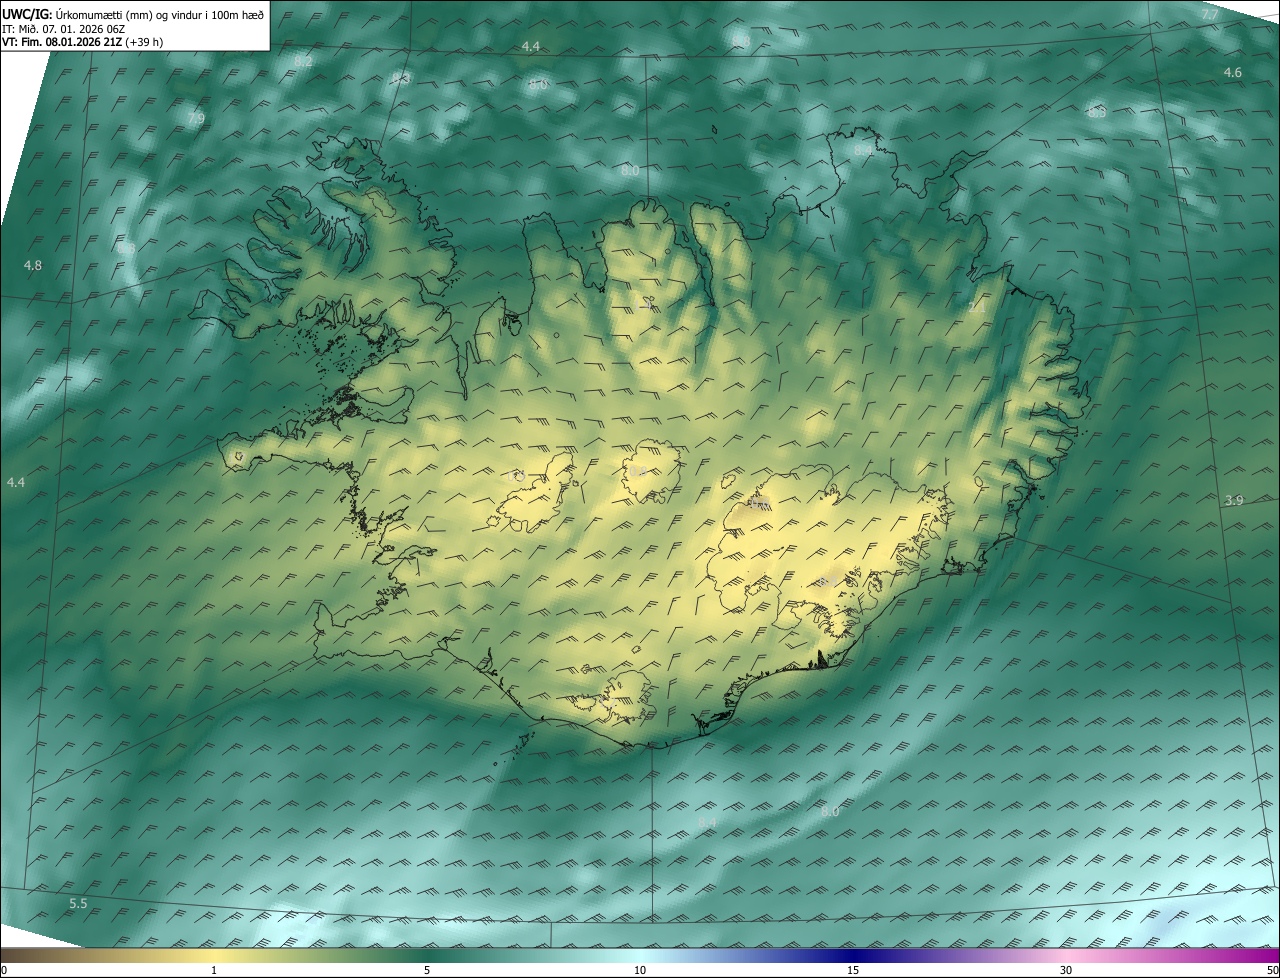Click the 3.9 value label on the map
Viewport: 1280px width, 978px height.
[1234, 500]
